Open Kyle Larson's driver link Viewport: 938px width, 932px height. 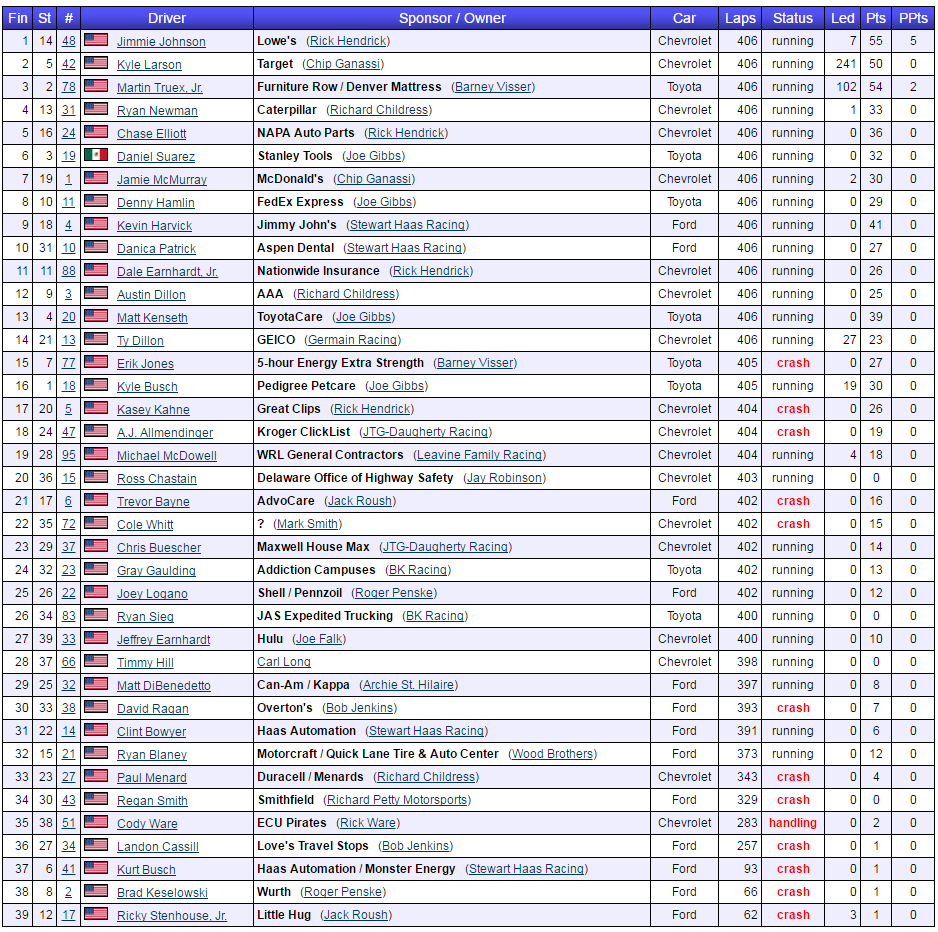click(x=149, y=65)
